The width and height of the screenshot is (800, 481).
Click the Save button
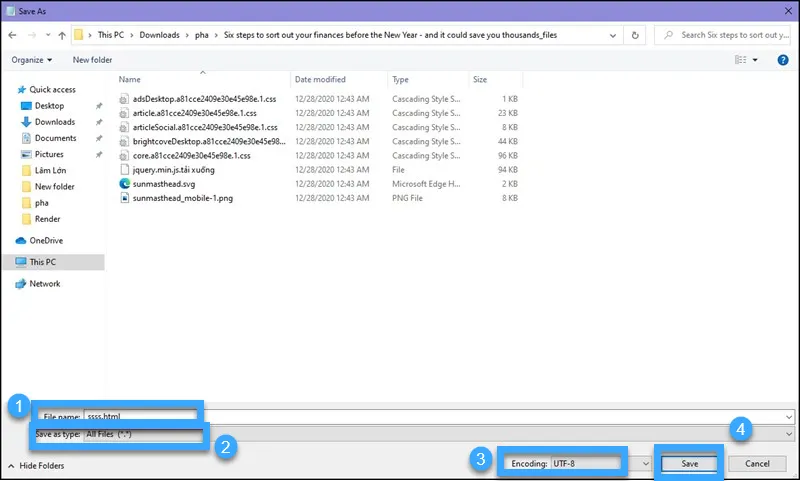click(x=689, y=464)
